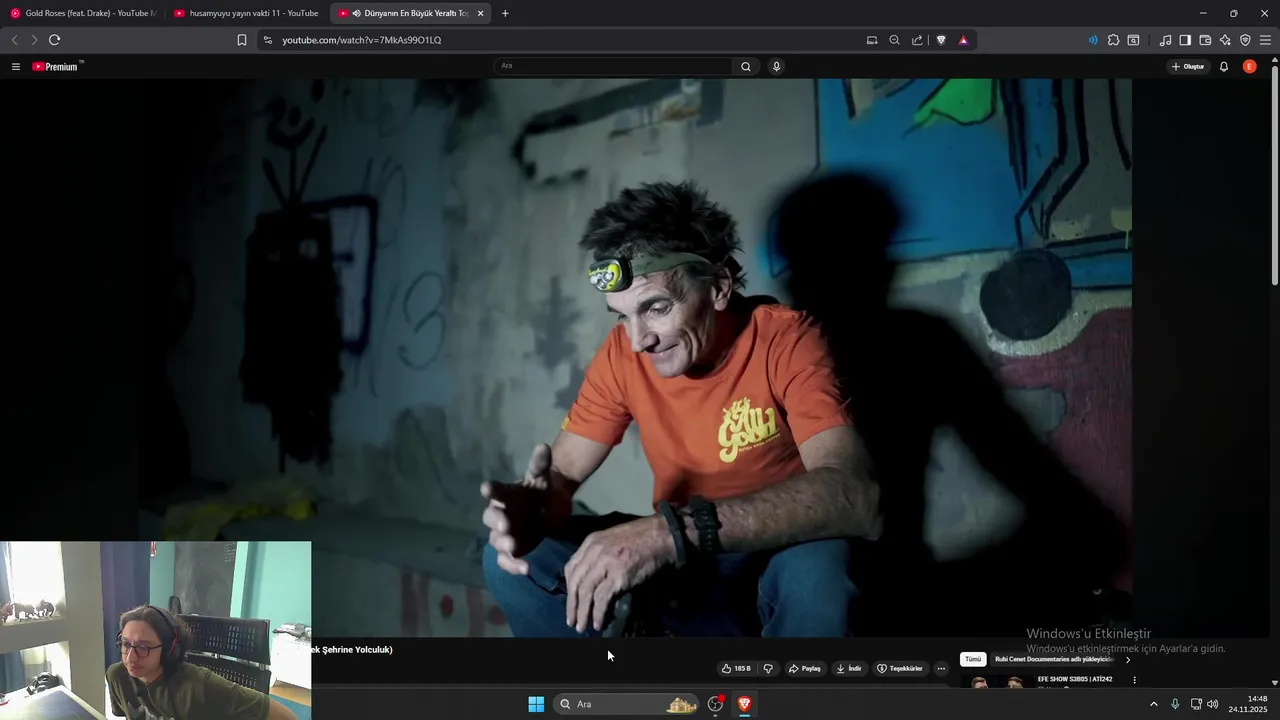
Task: Click the blue sound-wave toolbar icon
Action: (1093, 40)
